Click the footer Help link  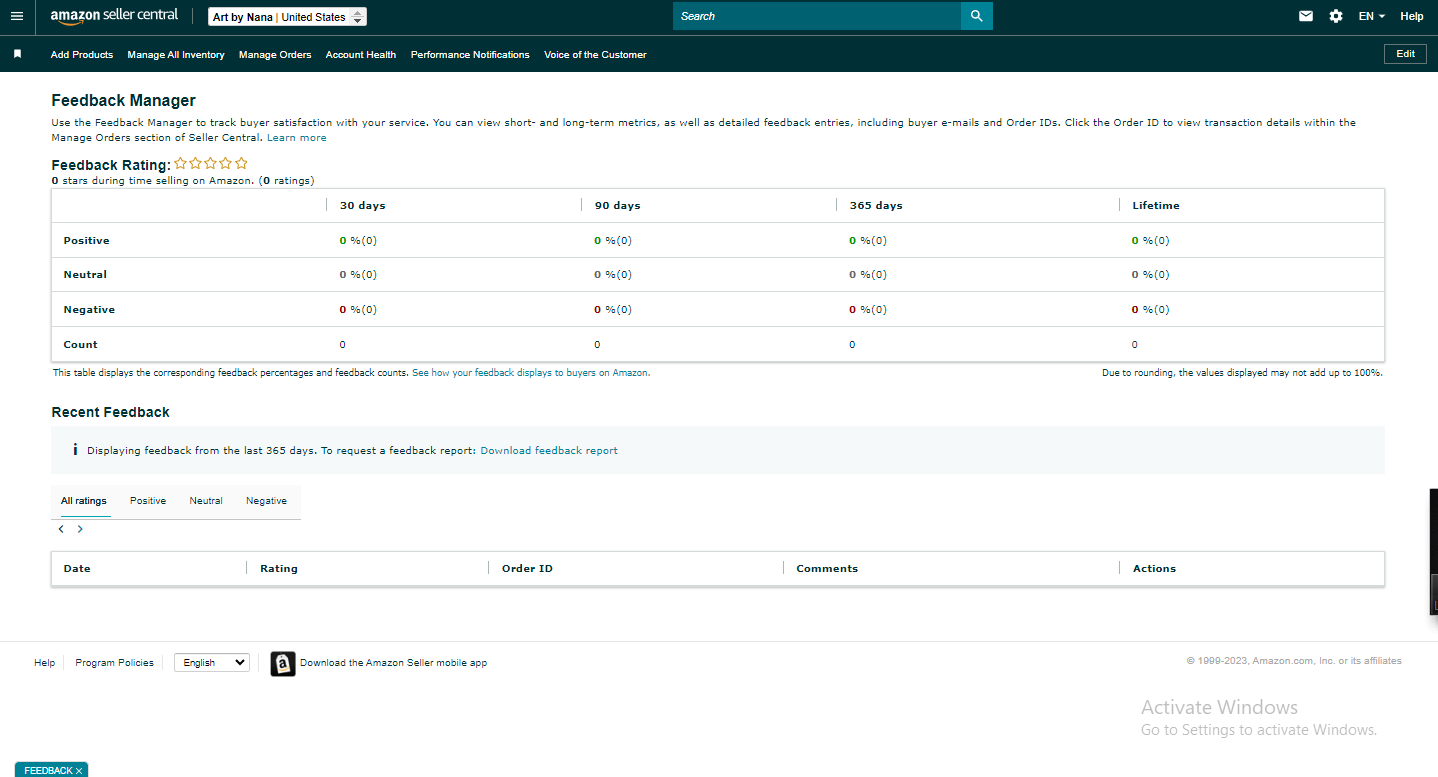coord(45,663)
